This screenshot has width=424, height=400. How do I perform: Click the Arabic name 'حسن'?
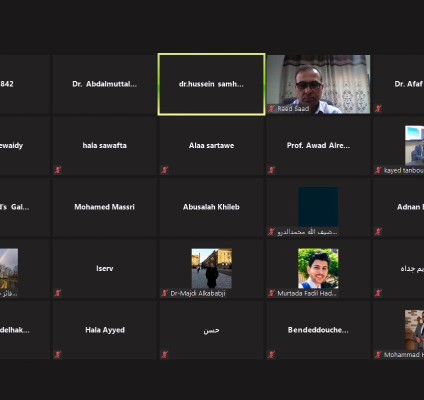pos(211,330)
